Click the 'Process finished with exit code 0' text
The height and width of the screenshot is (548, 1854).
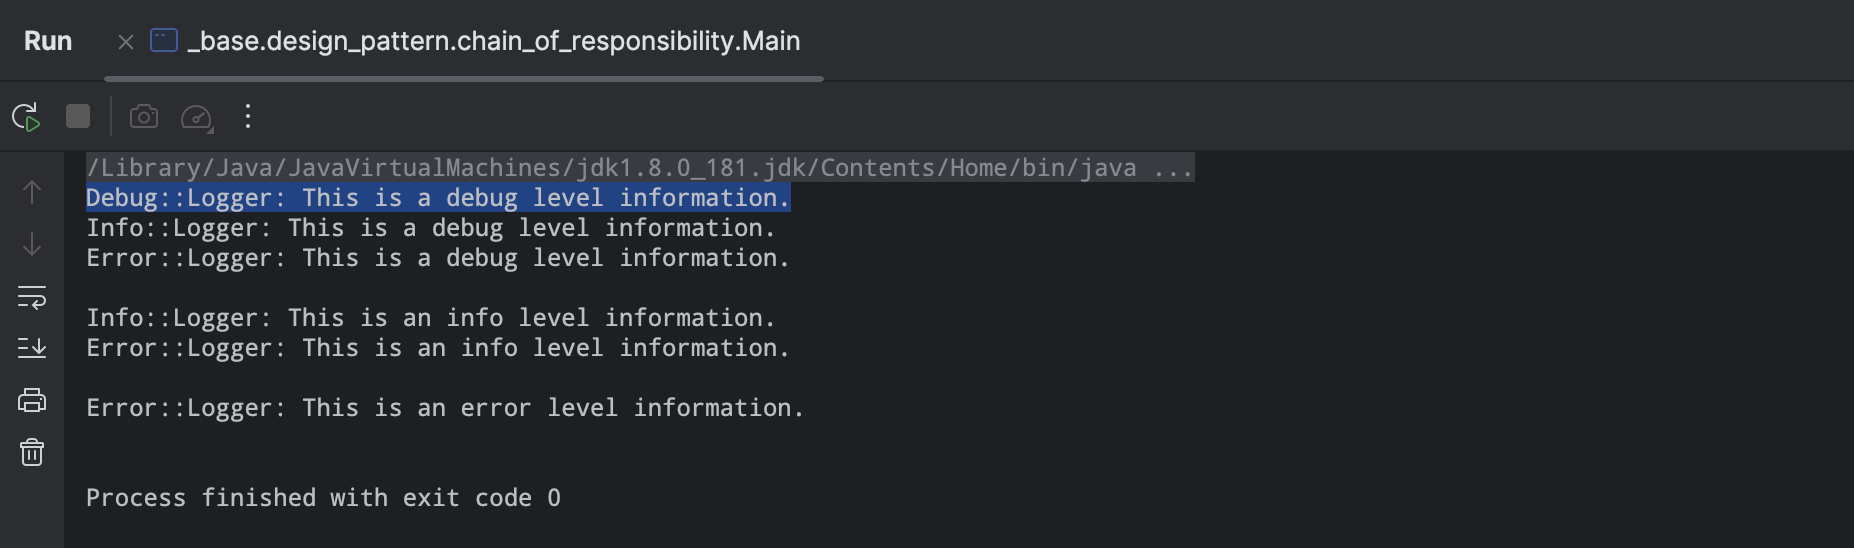323,498
